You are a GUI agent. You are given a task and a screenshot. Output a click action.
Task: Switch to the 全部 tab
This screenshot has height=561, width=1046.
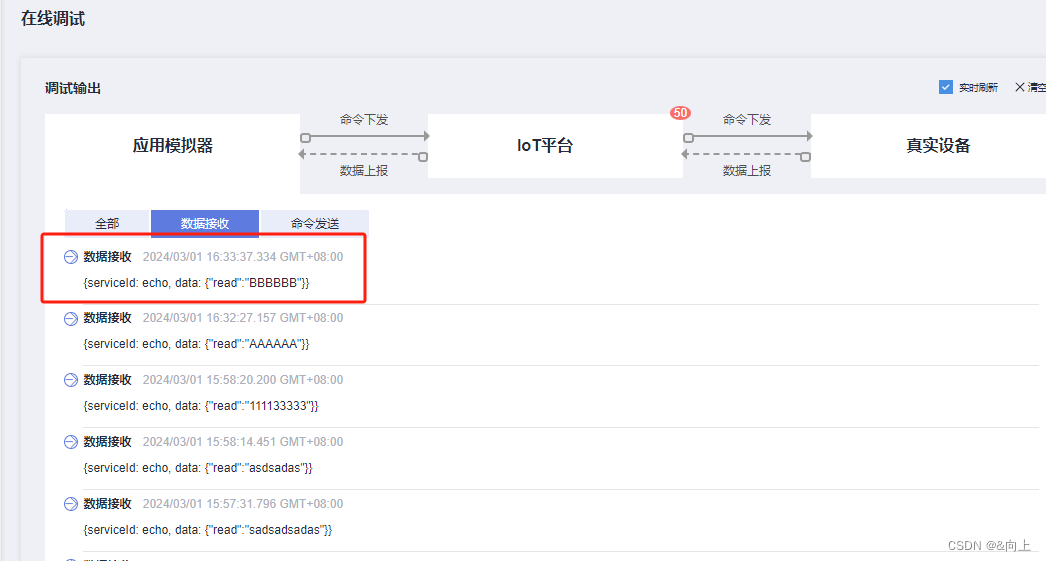pos(107,223)
